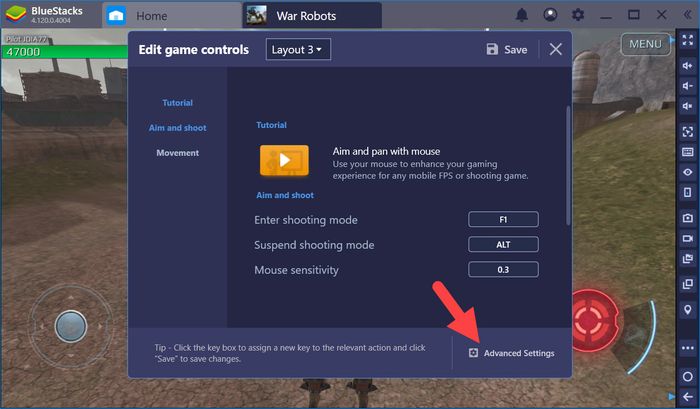This screenshot has width=700, height=409.
Task: Switch to the War Robots tab
Action: pos(312,16)
